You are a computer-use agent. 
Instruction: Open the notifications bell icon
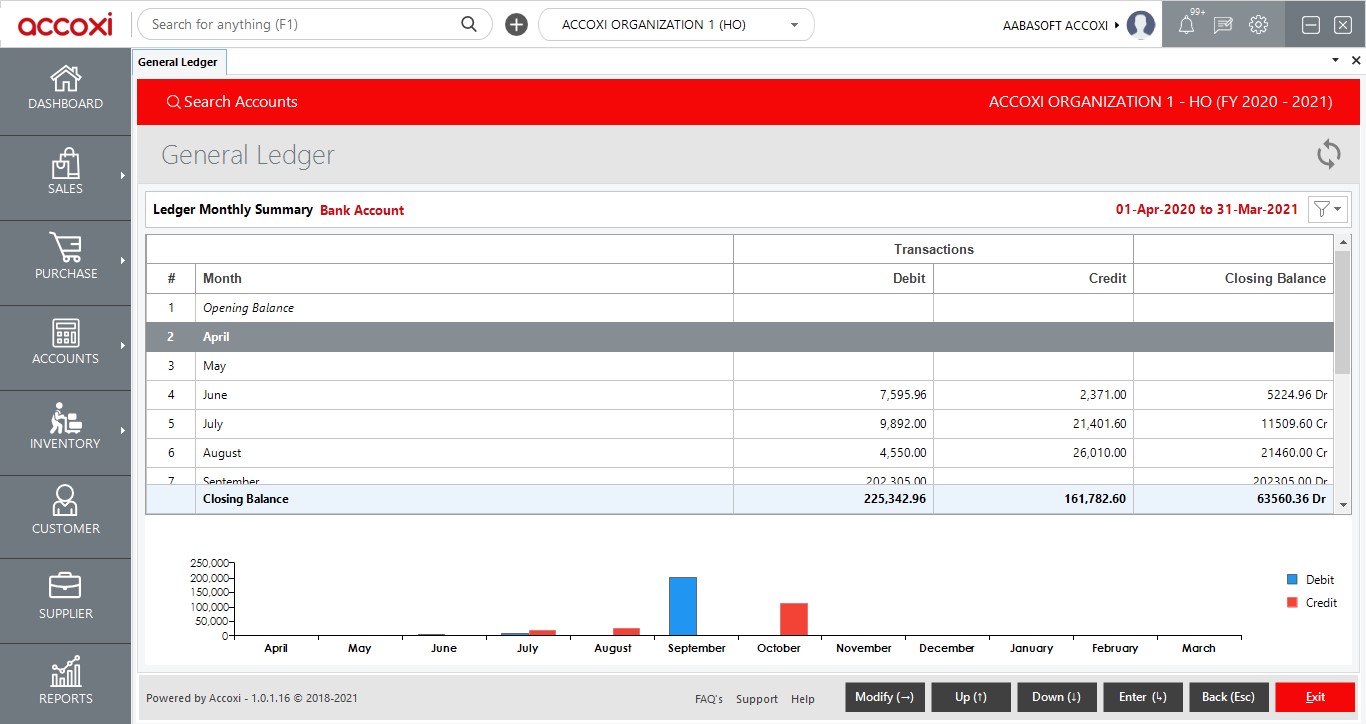coord(1186,25)
